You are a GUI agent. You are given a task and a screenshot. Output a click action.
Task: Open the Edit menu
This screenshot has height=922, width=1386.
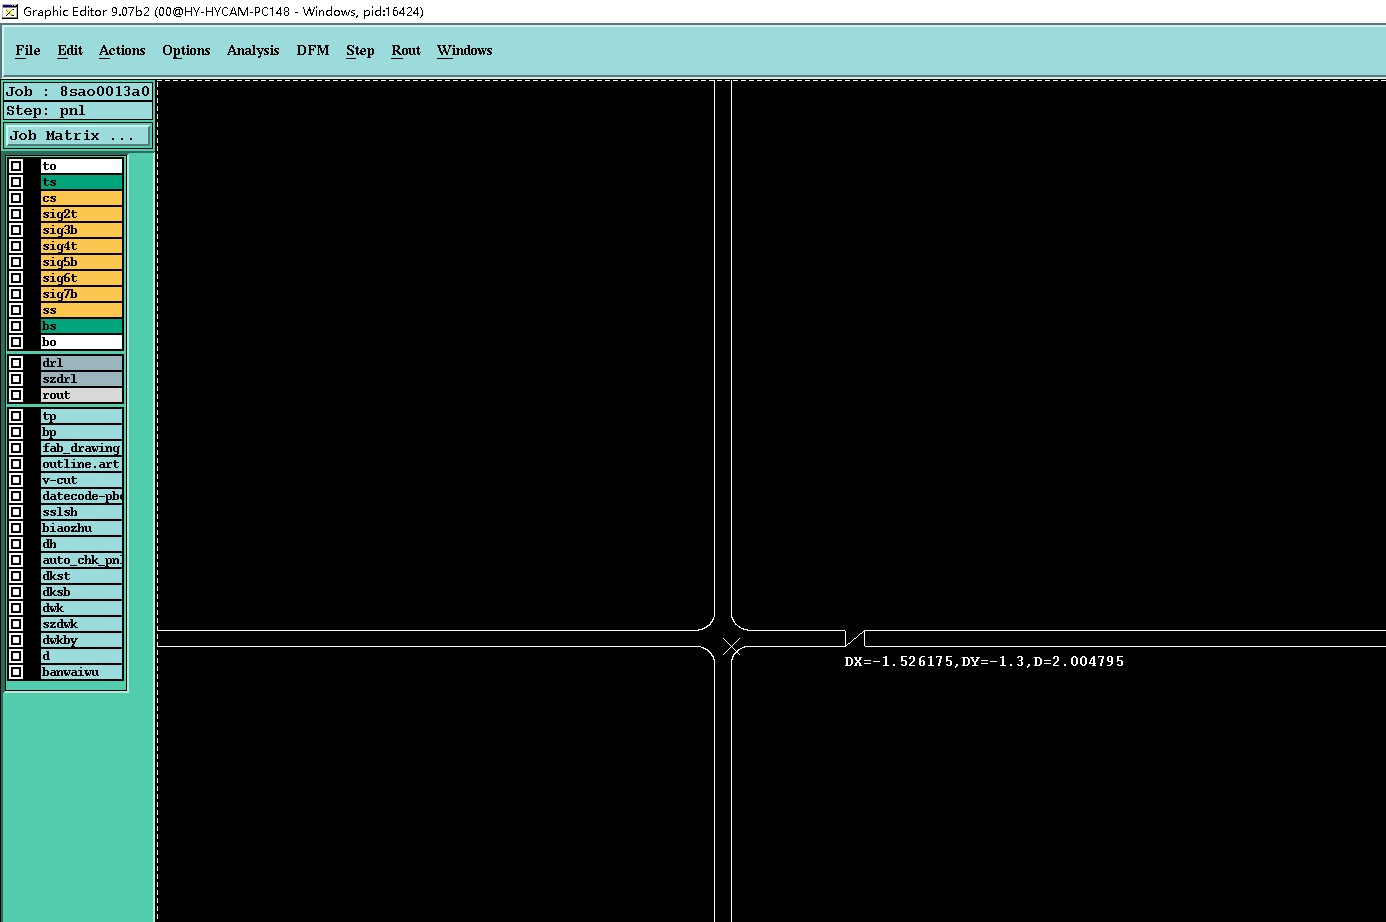[x=70, y=50]
